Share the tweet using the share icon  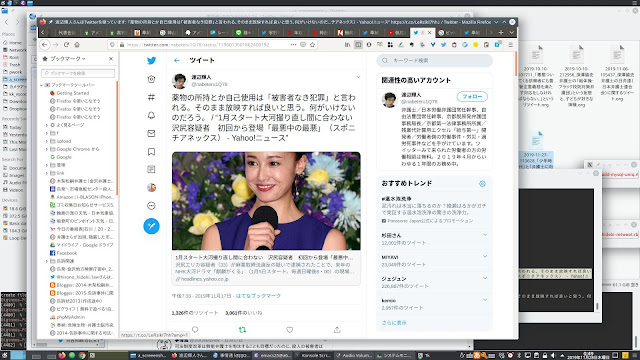coord(337,329)
